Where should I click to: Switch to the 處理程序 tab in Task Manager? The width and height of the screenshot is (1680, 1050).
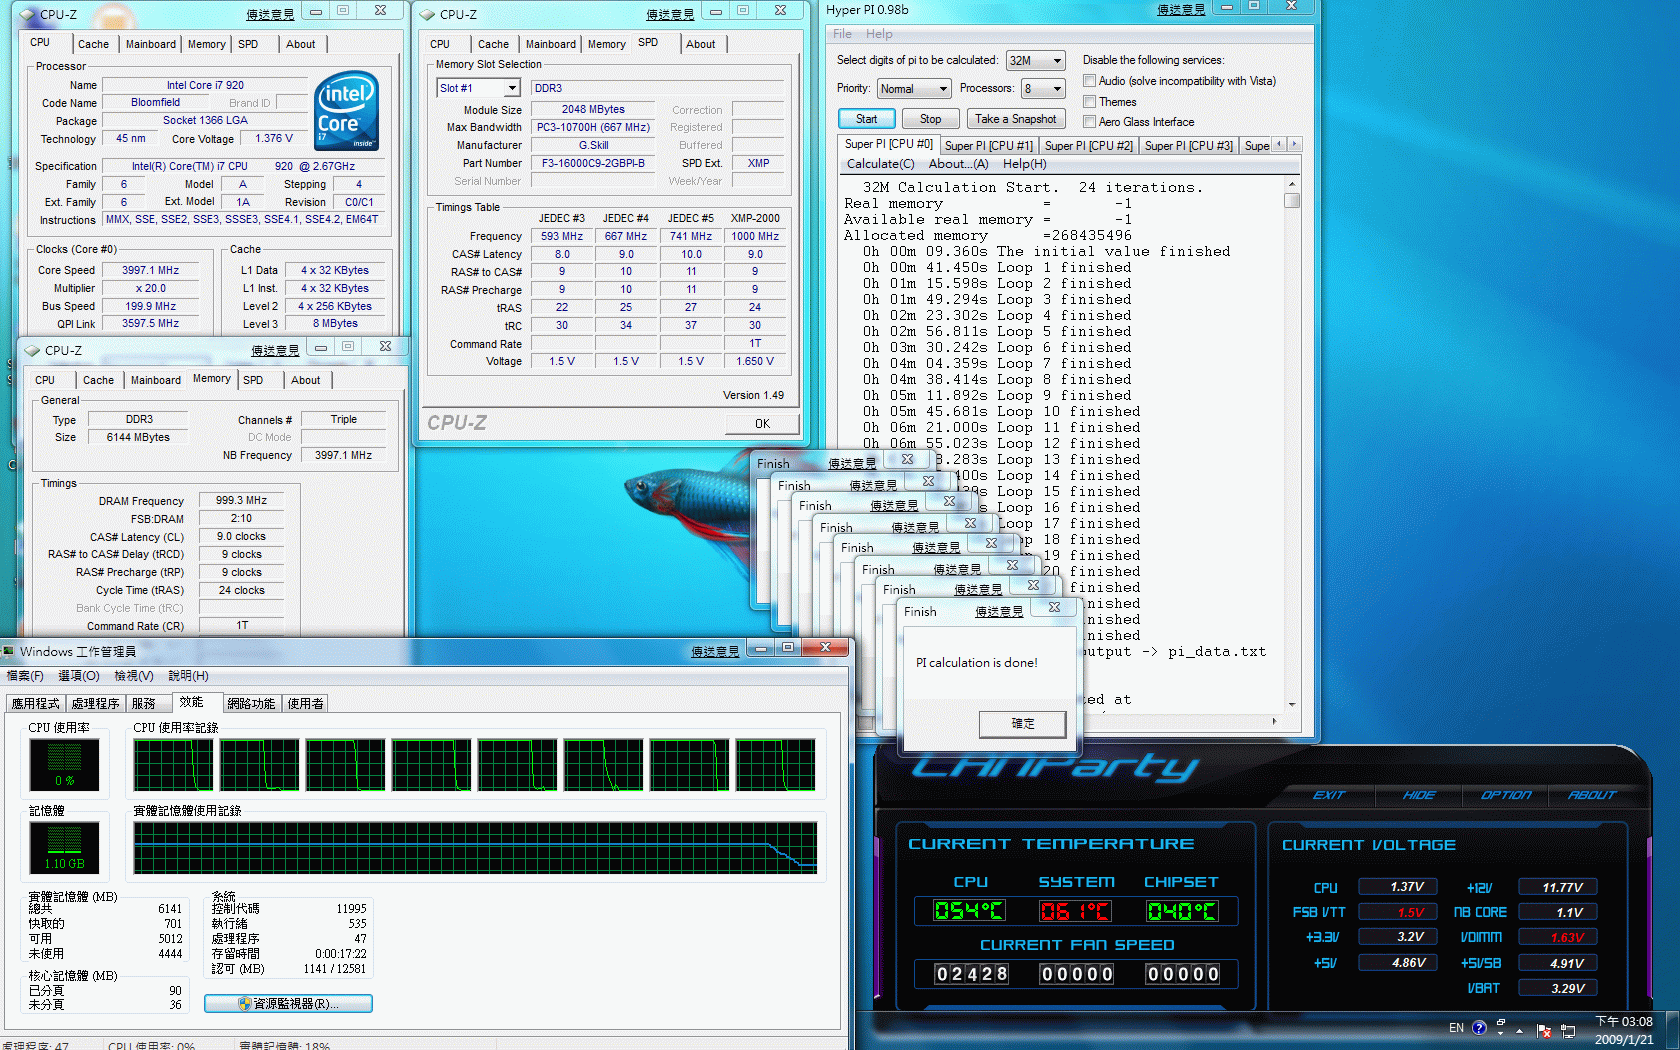point(95,704)
